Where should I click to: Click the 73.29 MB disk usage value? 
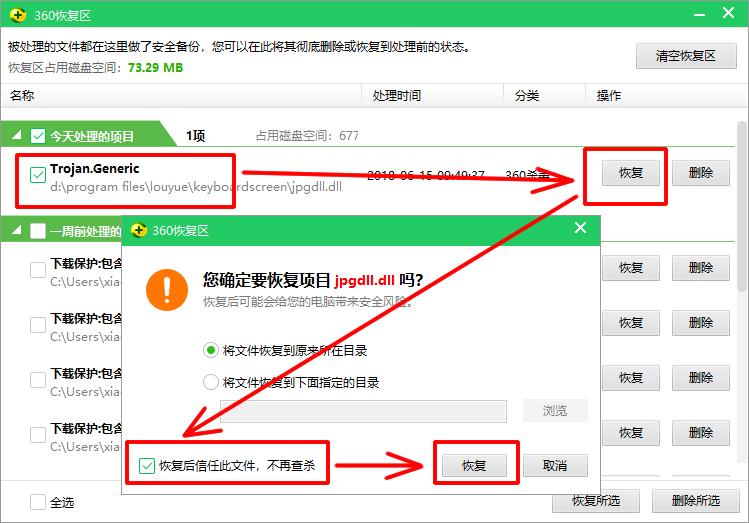pos(155,67)
